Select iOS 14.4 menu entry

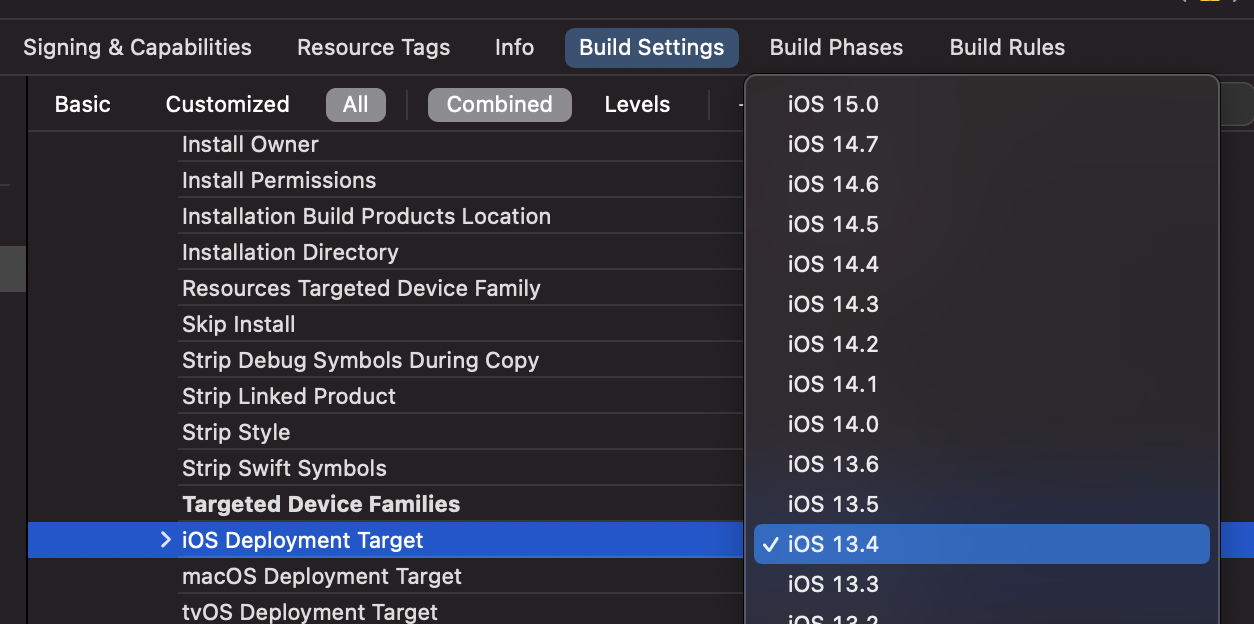pyautogui.click(x=981, y=264)
